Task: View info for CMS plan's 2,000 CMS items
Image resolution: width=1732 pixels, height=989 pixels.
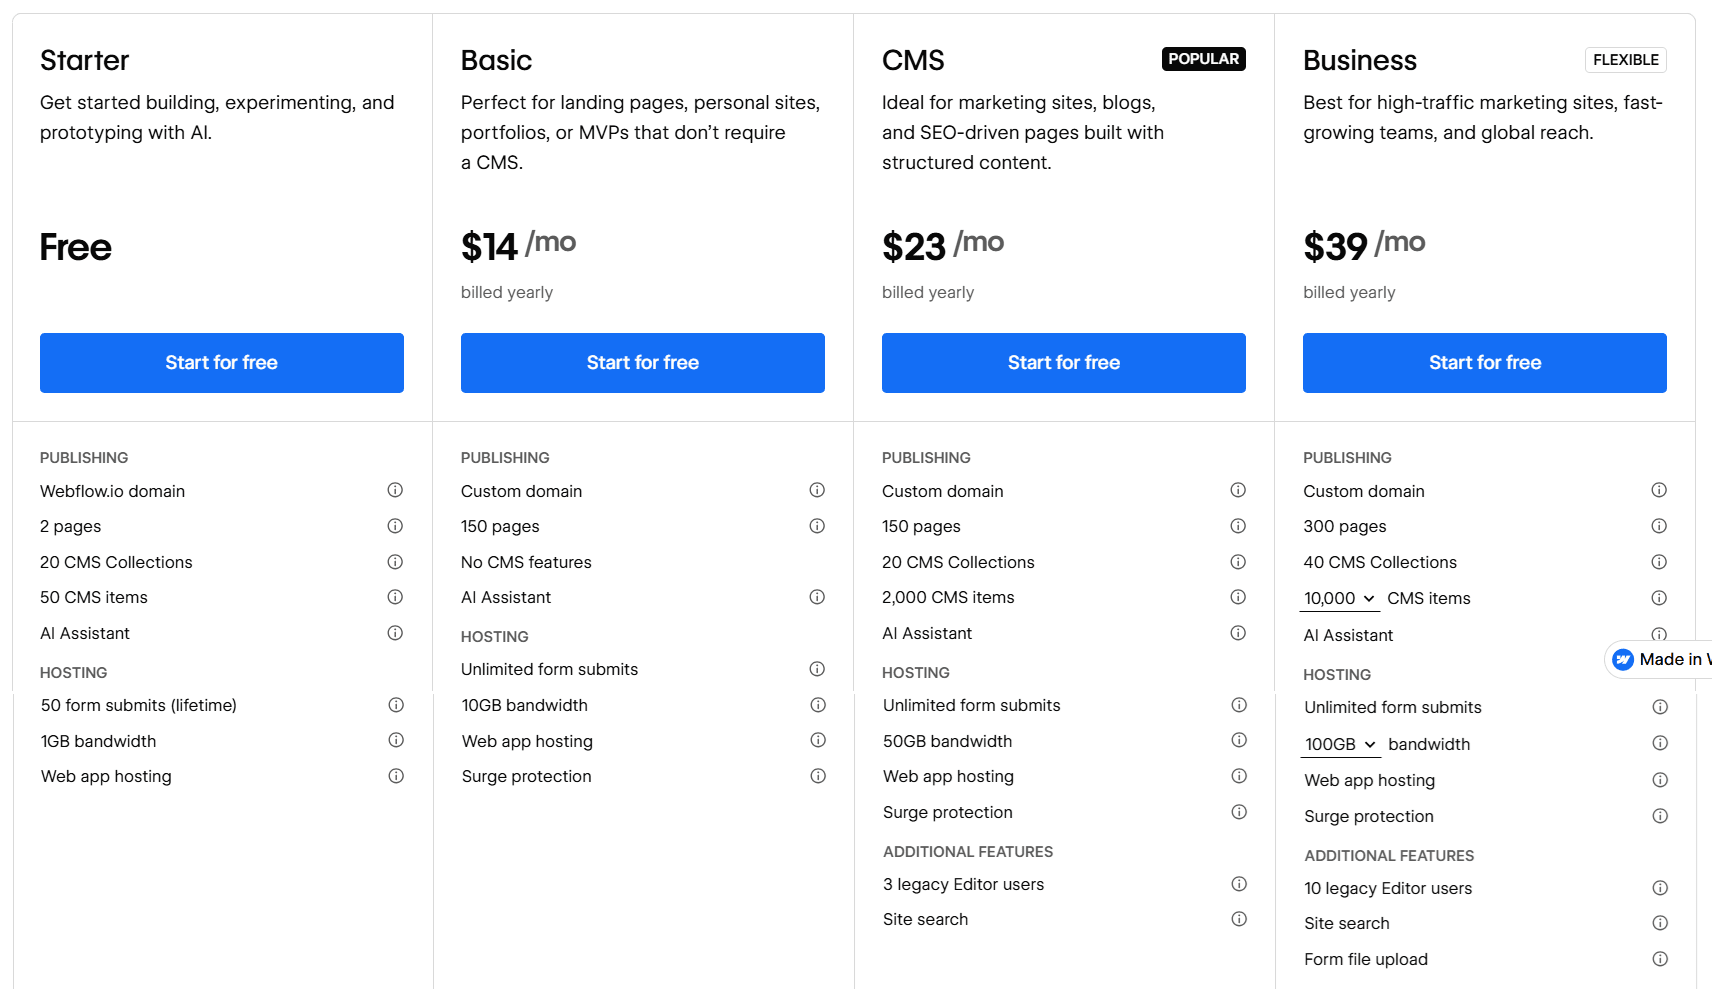Action: [1238, 597]
